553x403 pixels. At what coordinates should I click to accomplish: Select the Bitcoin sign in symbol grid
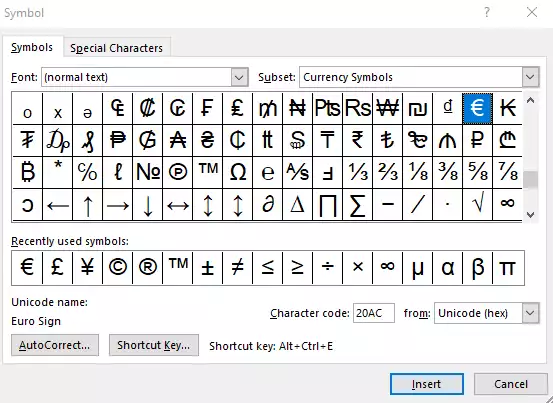(x=27, y=173)
